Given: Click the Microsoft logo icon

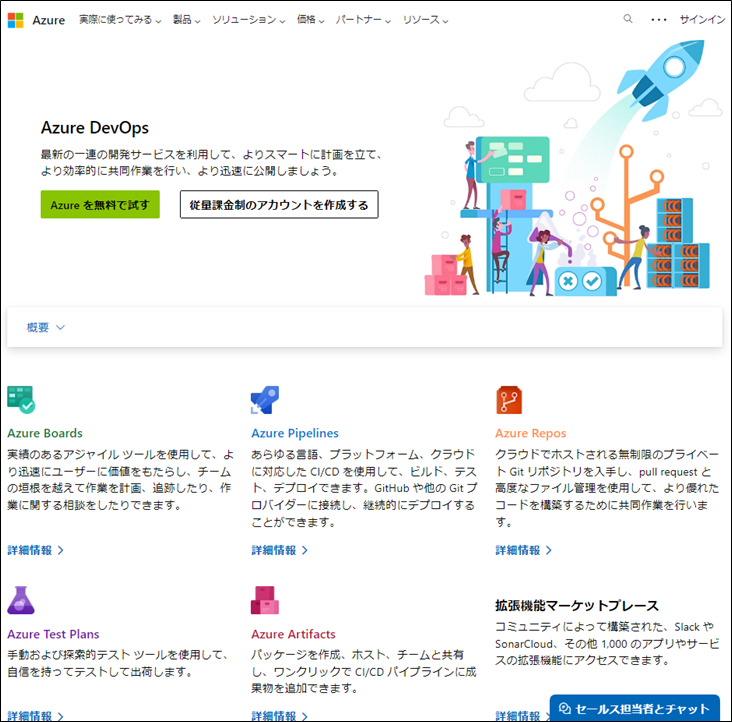Looking at the screenshot, I should (15, 20).
